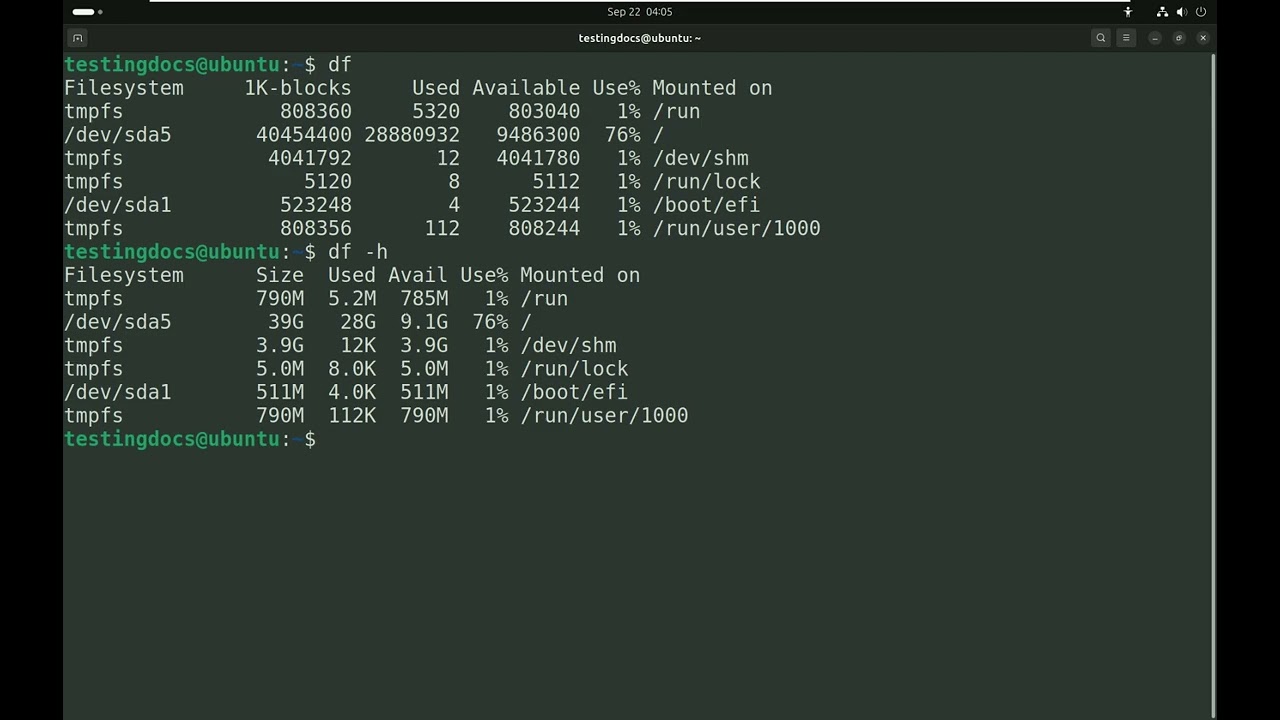
Task: Minimize the terminal window
Action: tap(1155, 38)
